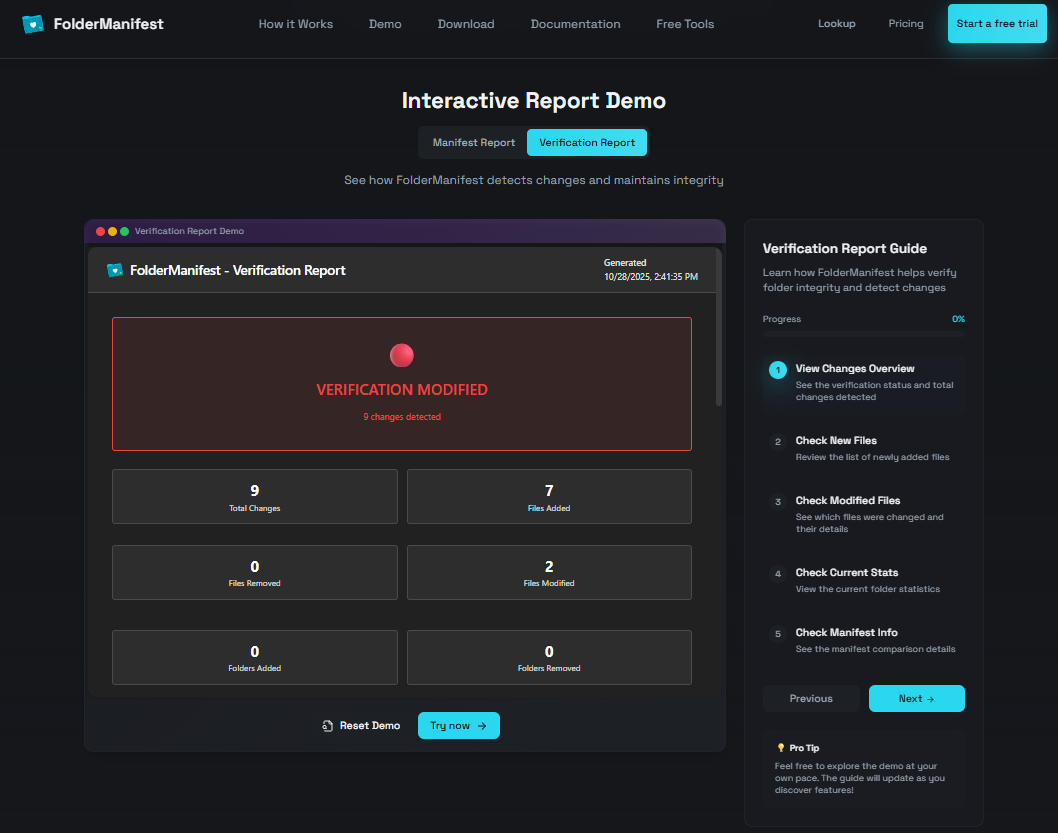Open the Free Tools menu item
Screen dimensions: 1058x833
pos(685,24)
